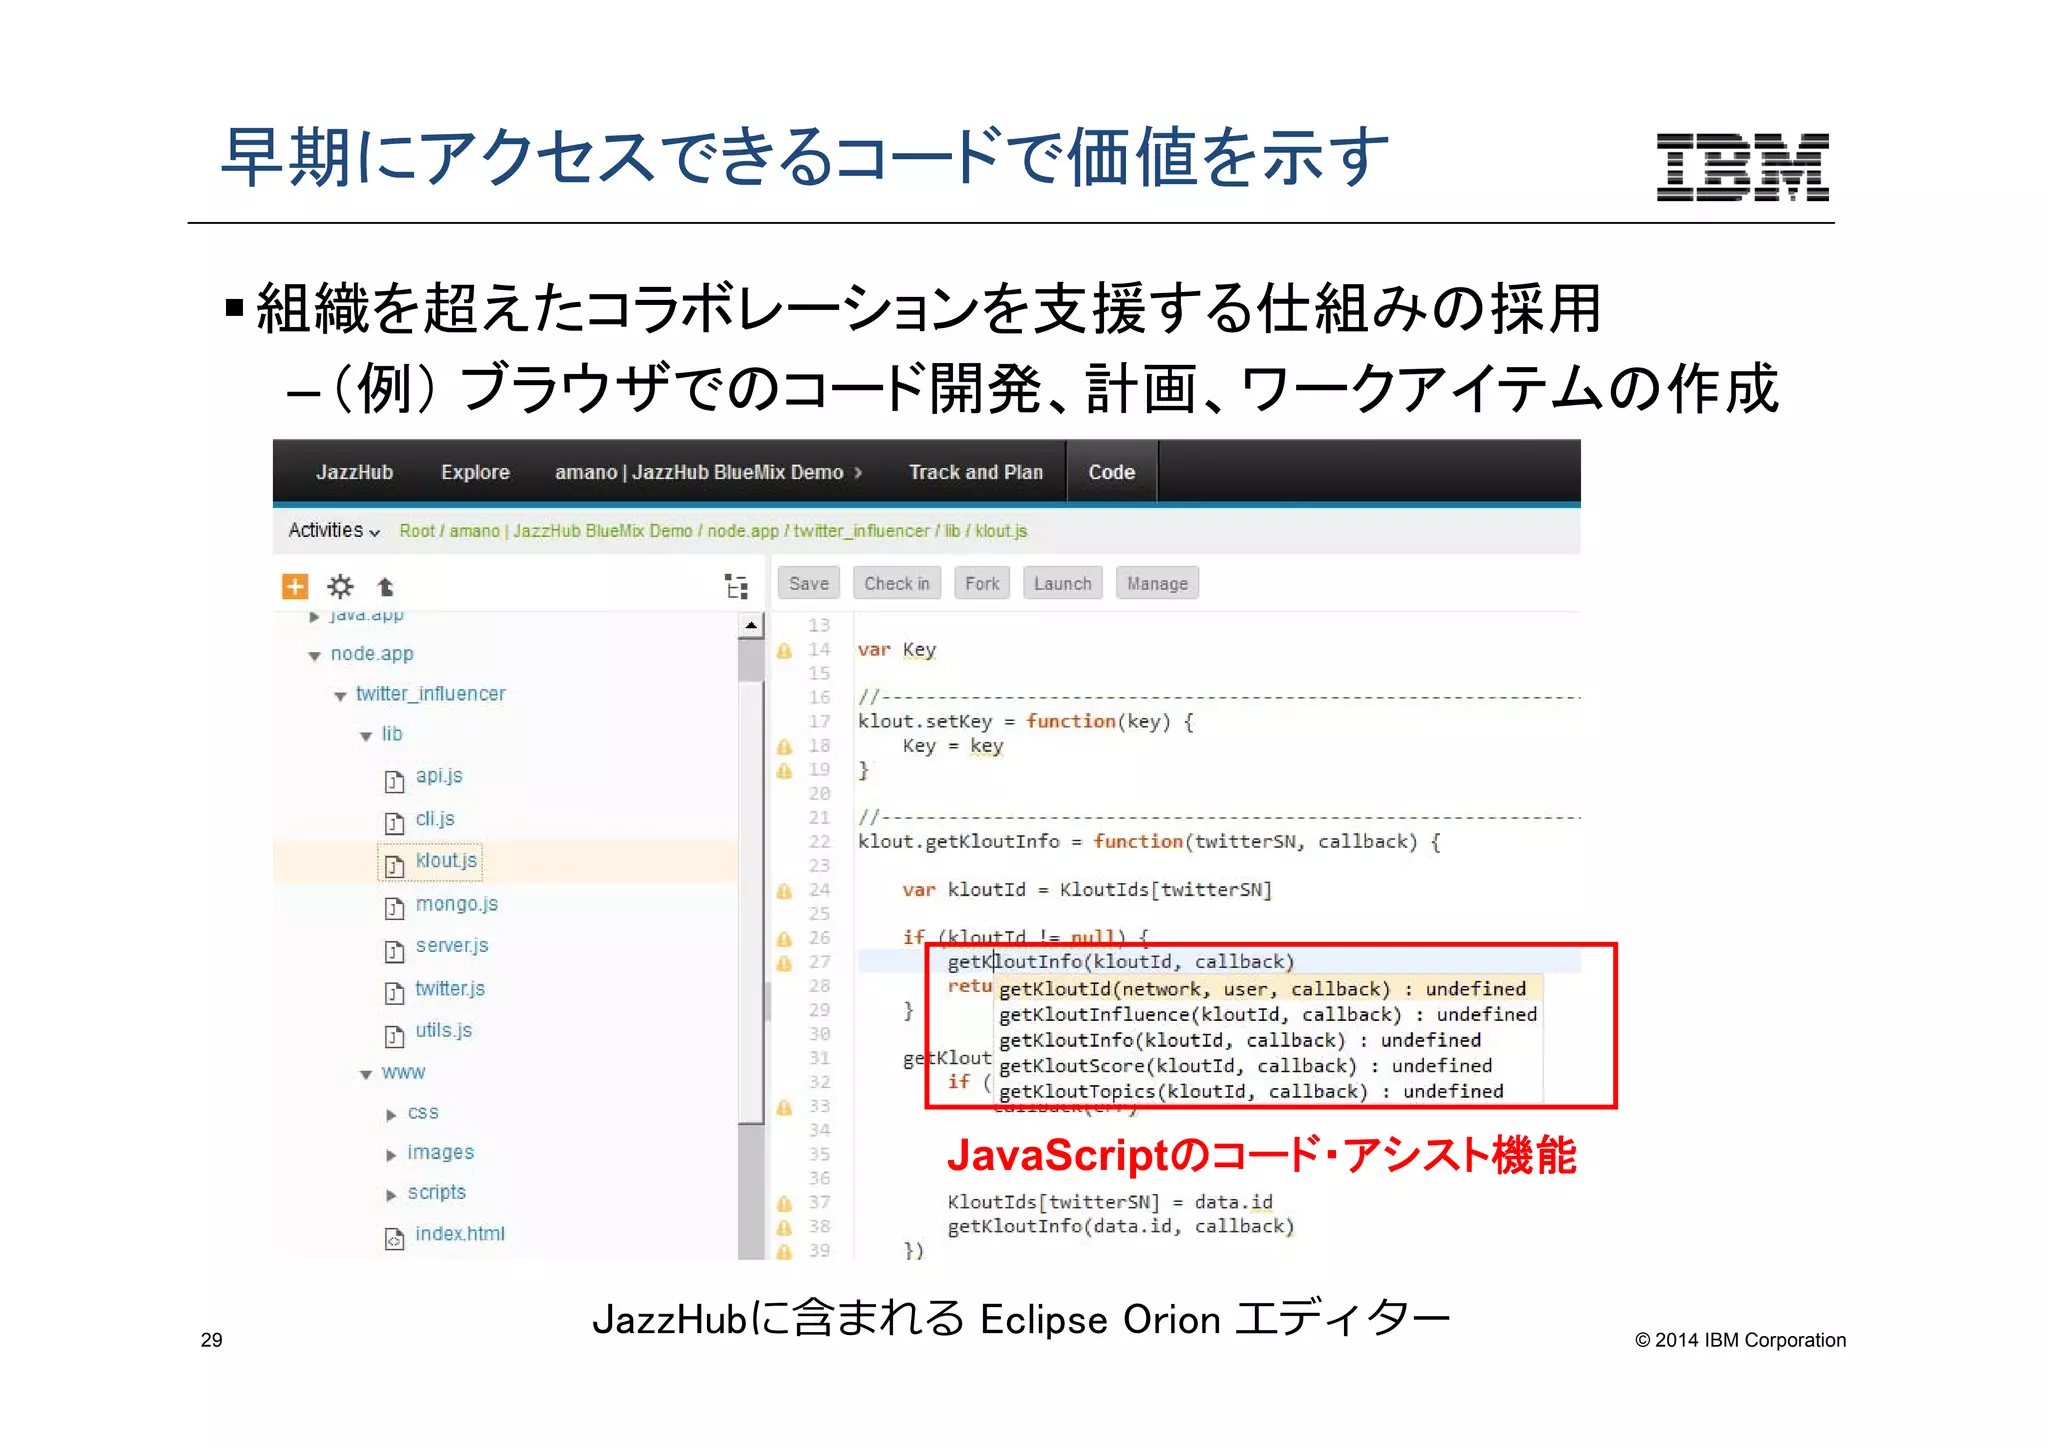The image size is (2048, 1448).
Task: Switch to the Code tab
Action: pos(1111,472)
